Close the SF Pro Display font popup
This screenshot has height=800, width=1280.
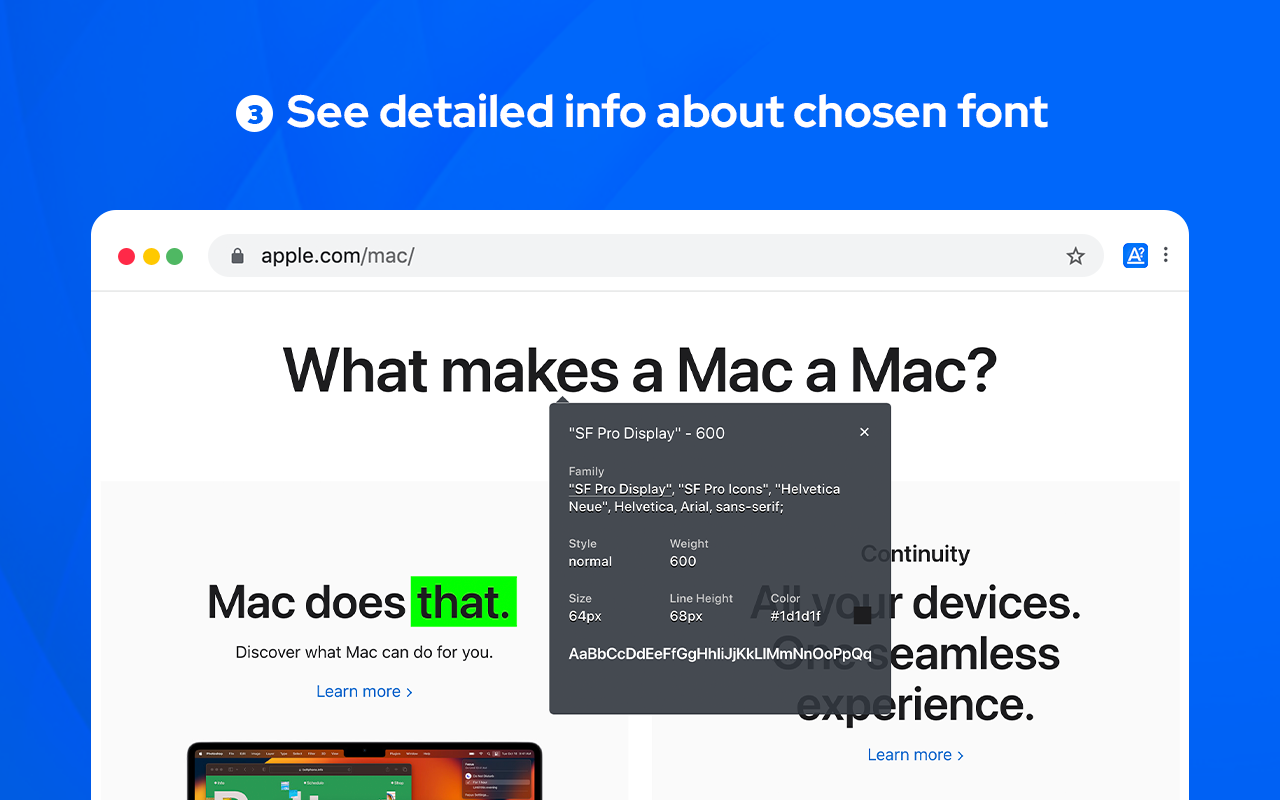(864, 431)
